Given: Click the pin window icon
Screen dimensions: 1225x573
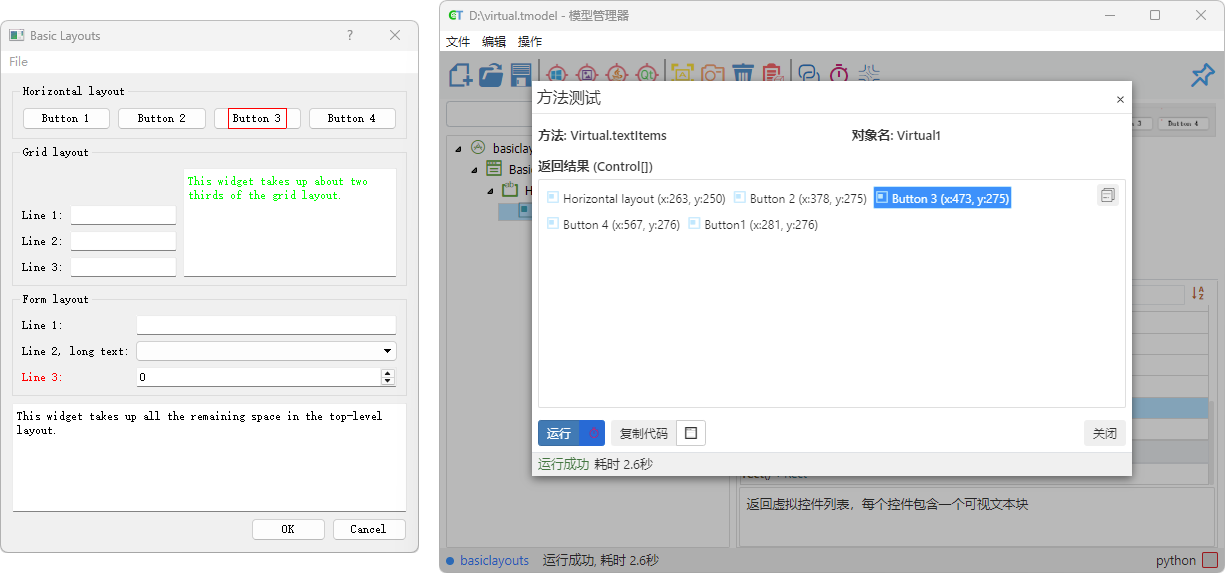Looking at the screenshot, I should (1201, 76).
